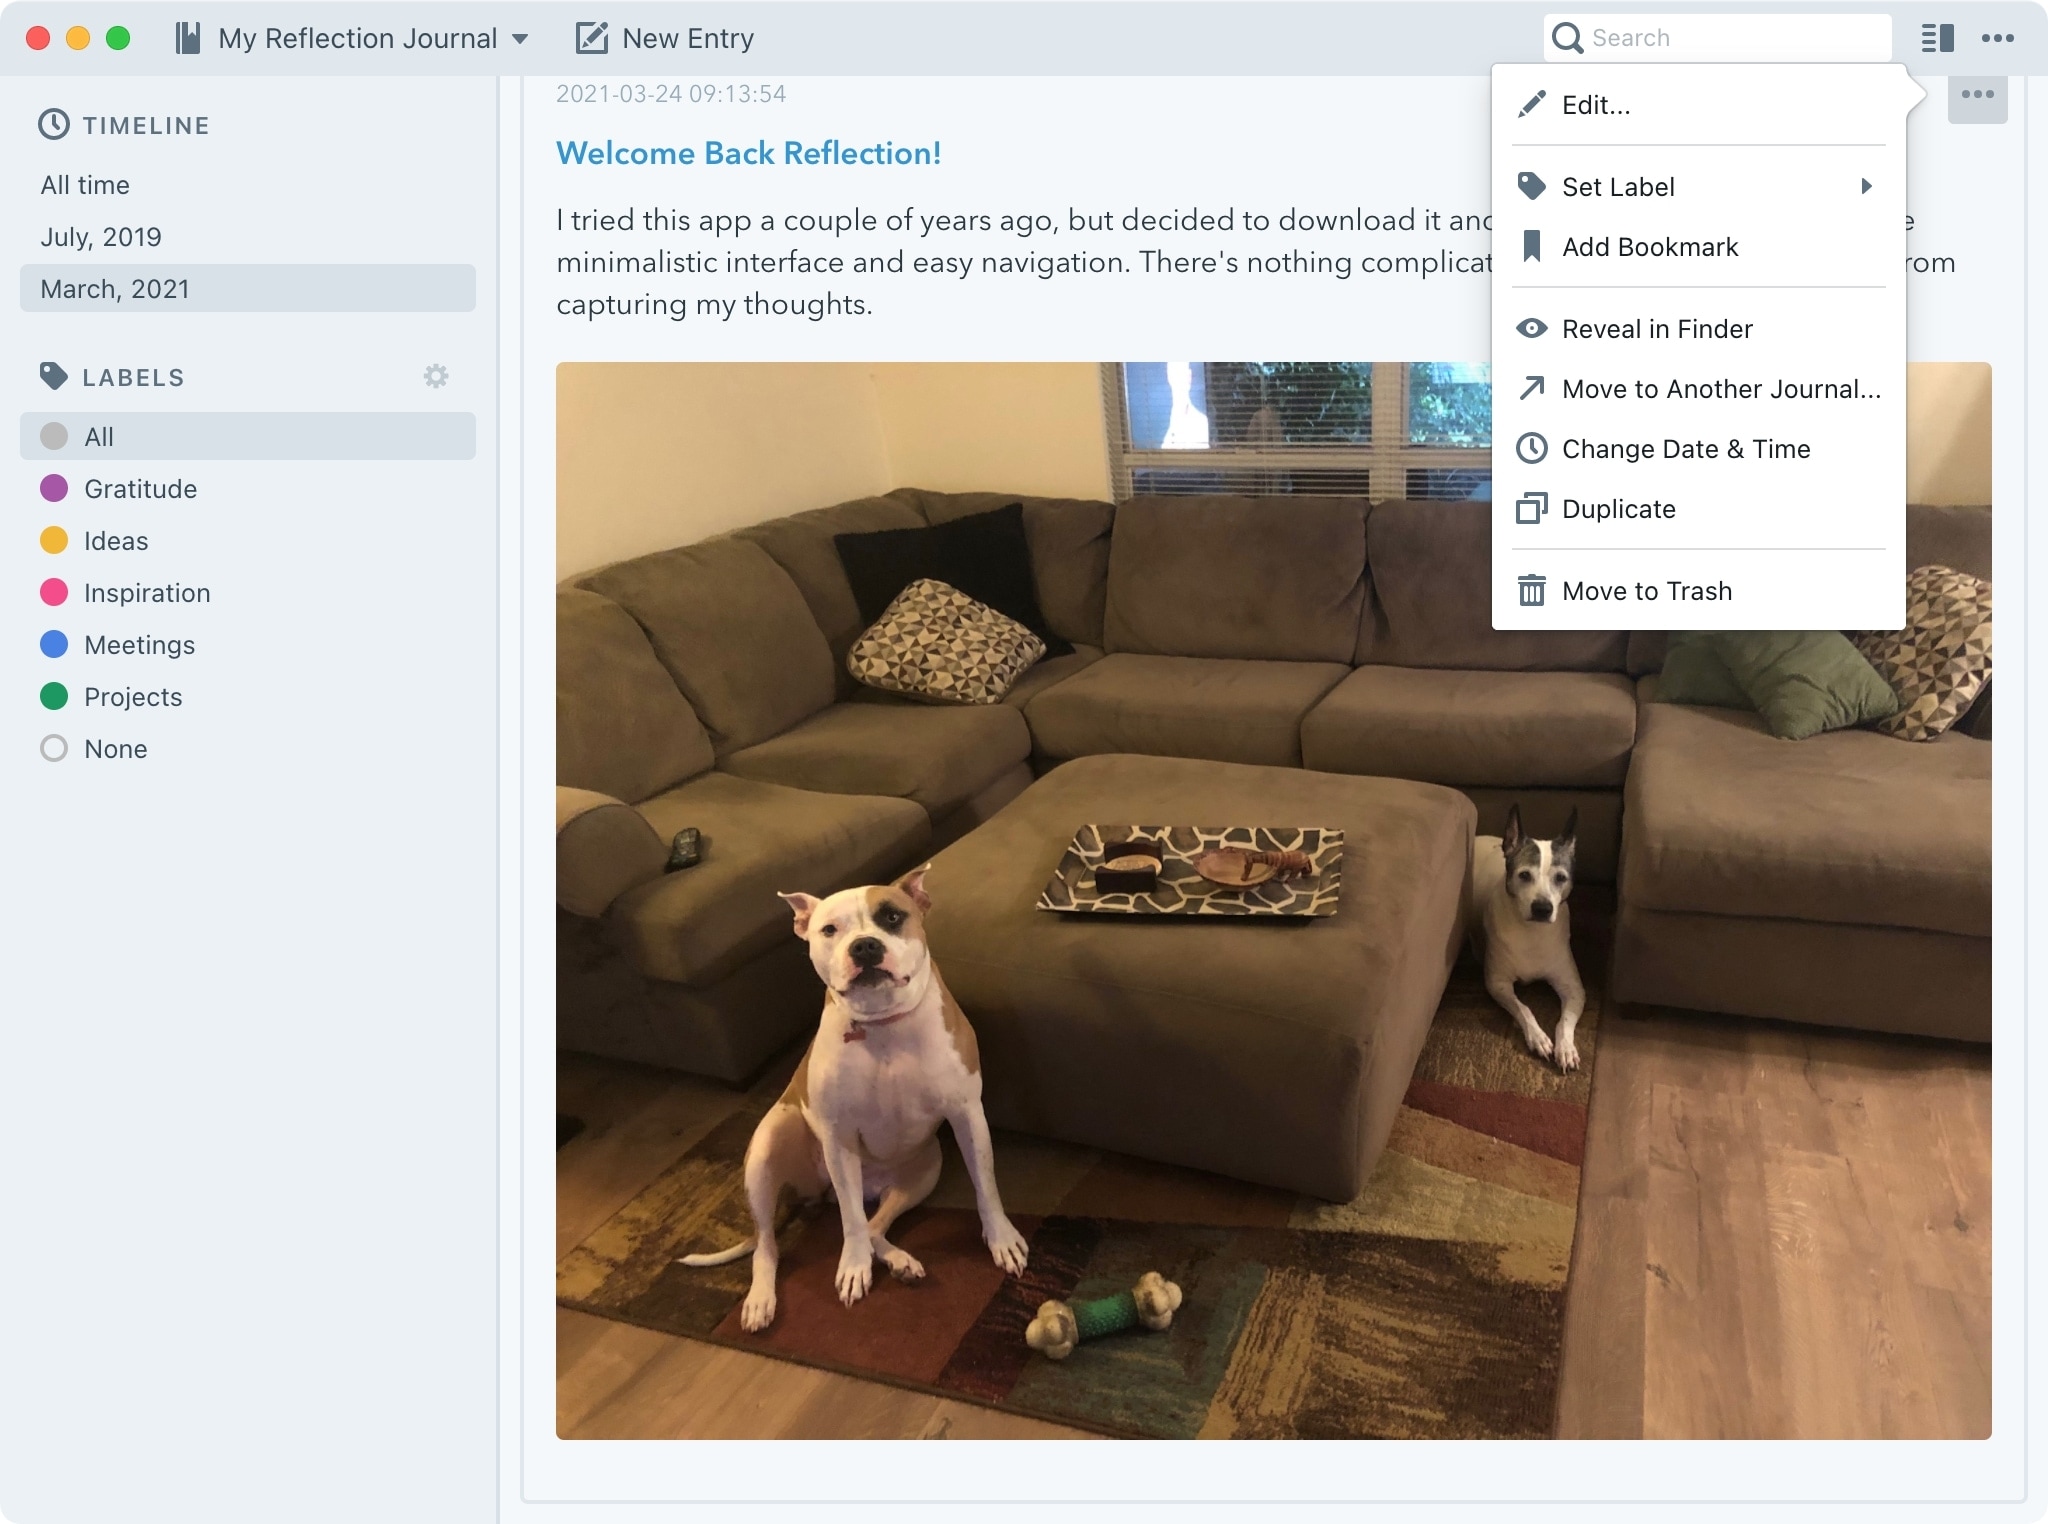Image resolution: width=2048 pixels, height=1524 pixels.
Task: Click the Edit option in context menu
Action: point(1597,102)
